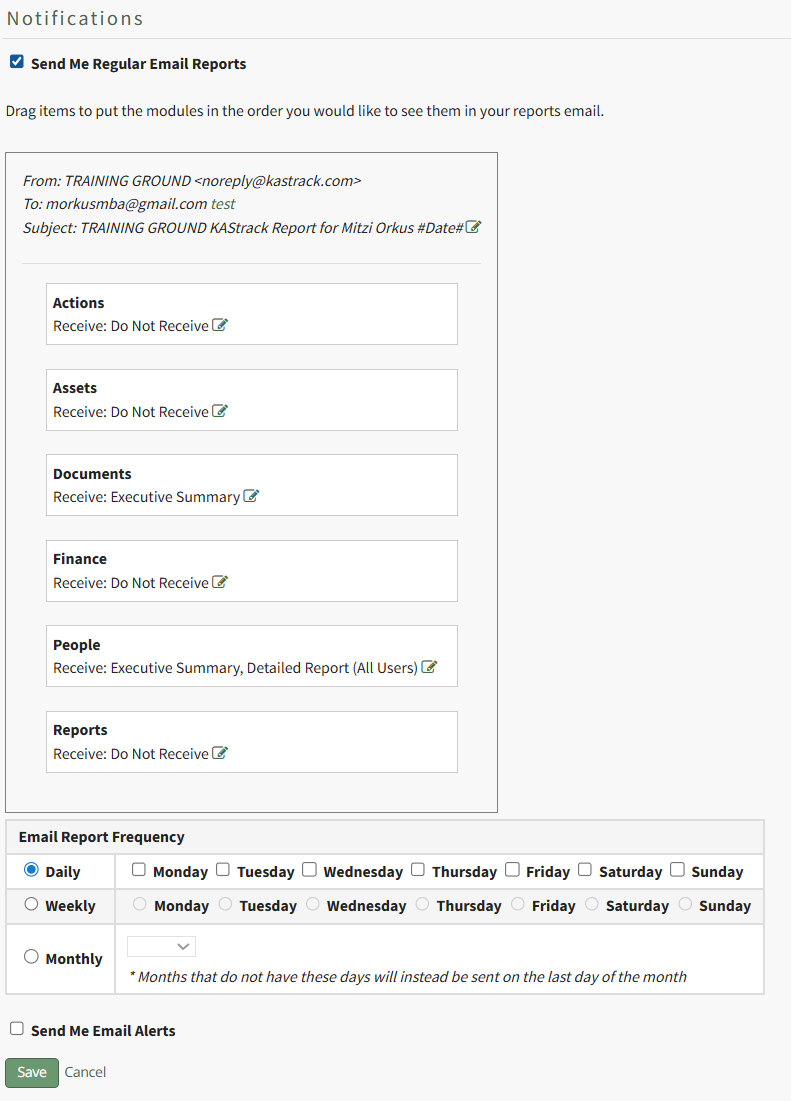Check Monday in the Daily row
The width and height of the screenshot is (791, 1101).
click(139, 870)
